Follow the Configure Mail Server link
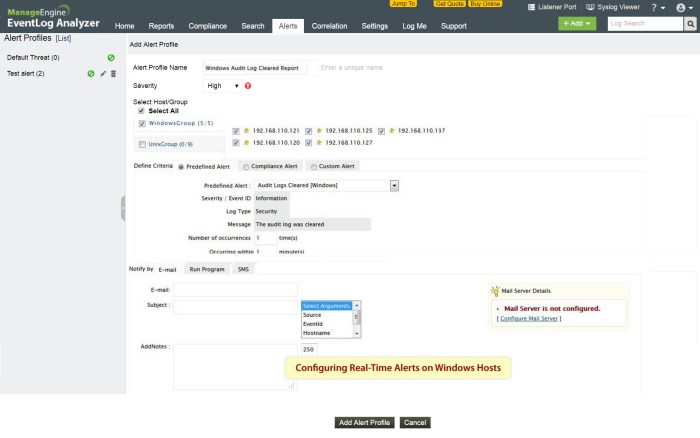This screenshot has width=700, height=438. (x=529, y=318)
